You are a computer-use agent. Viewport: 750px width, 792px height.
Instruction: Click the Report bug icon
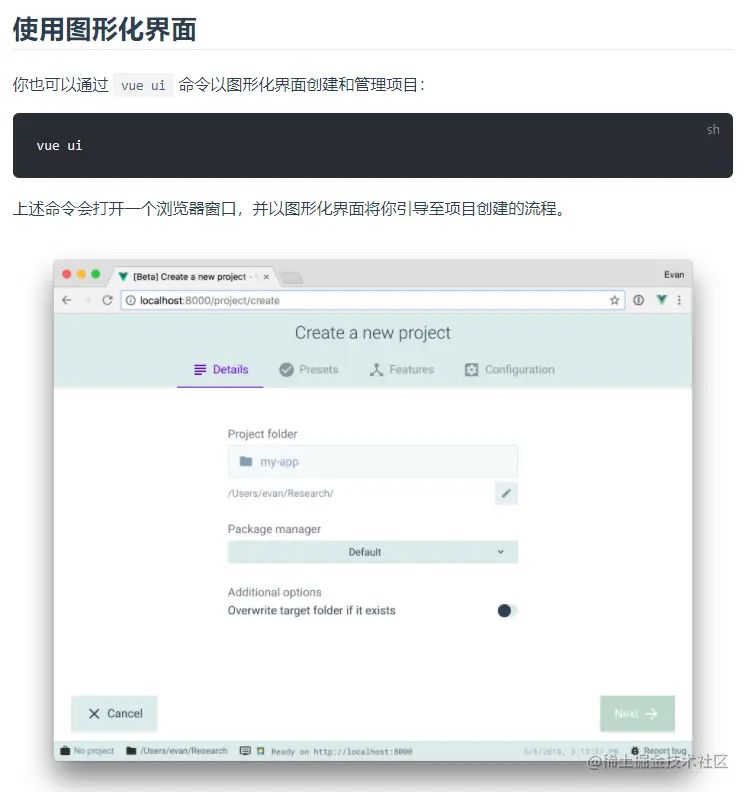click(x=635, y=751)
